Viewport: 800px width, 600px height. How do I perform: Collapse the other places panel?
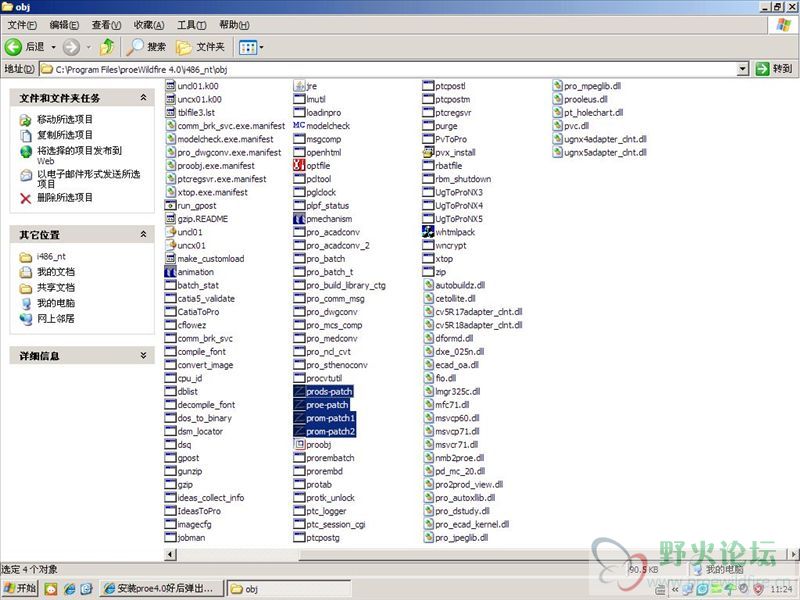143,234
